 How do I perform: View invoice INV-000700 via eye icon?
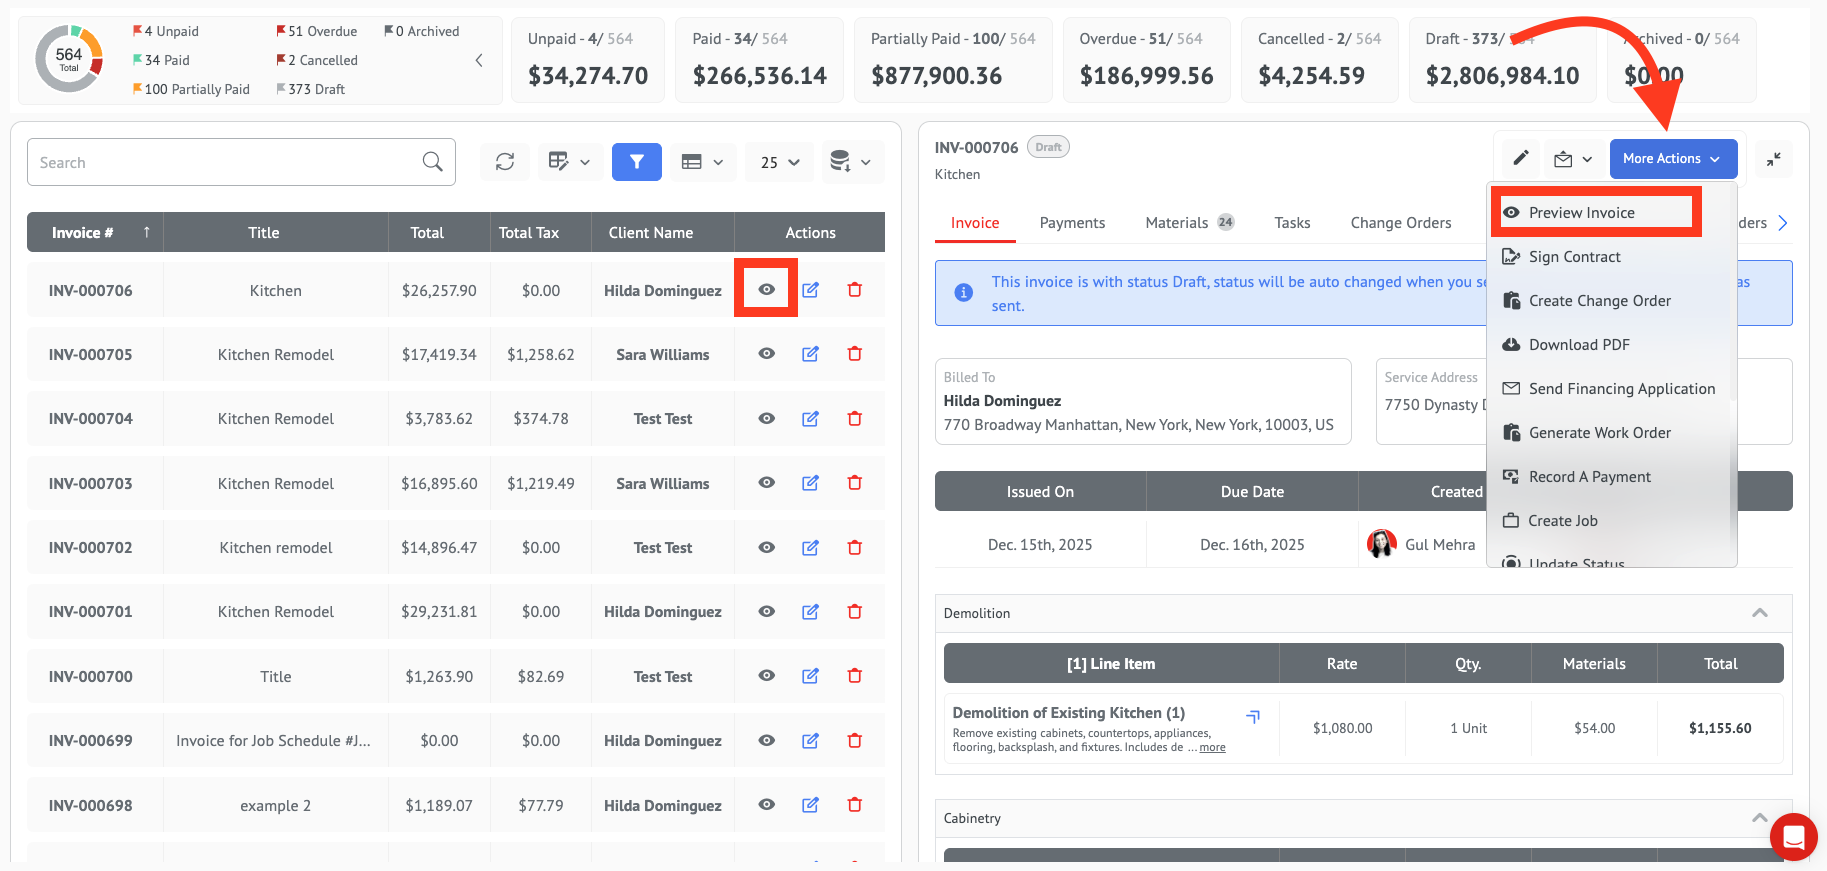coord(766,676)
